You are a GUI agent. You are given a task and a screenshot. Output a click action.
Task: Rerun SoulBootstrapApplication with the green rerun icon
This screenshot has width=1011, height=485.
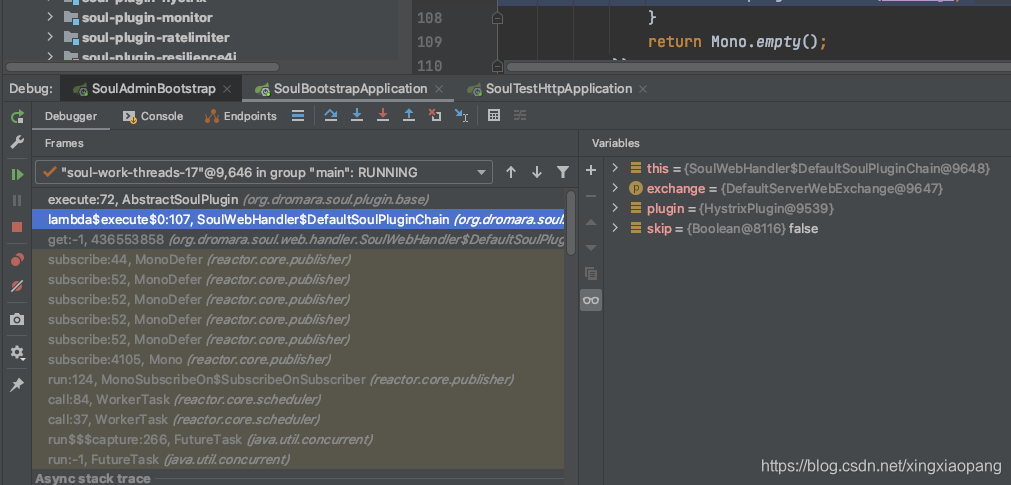pyautogui.click(x=17, y=117)
